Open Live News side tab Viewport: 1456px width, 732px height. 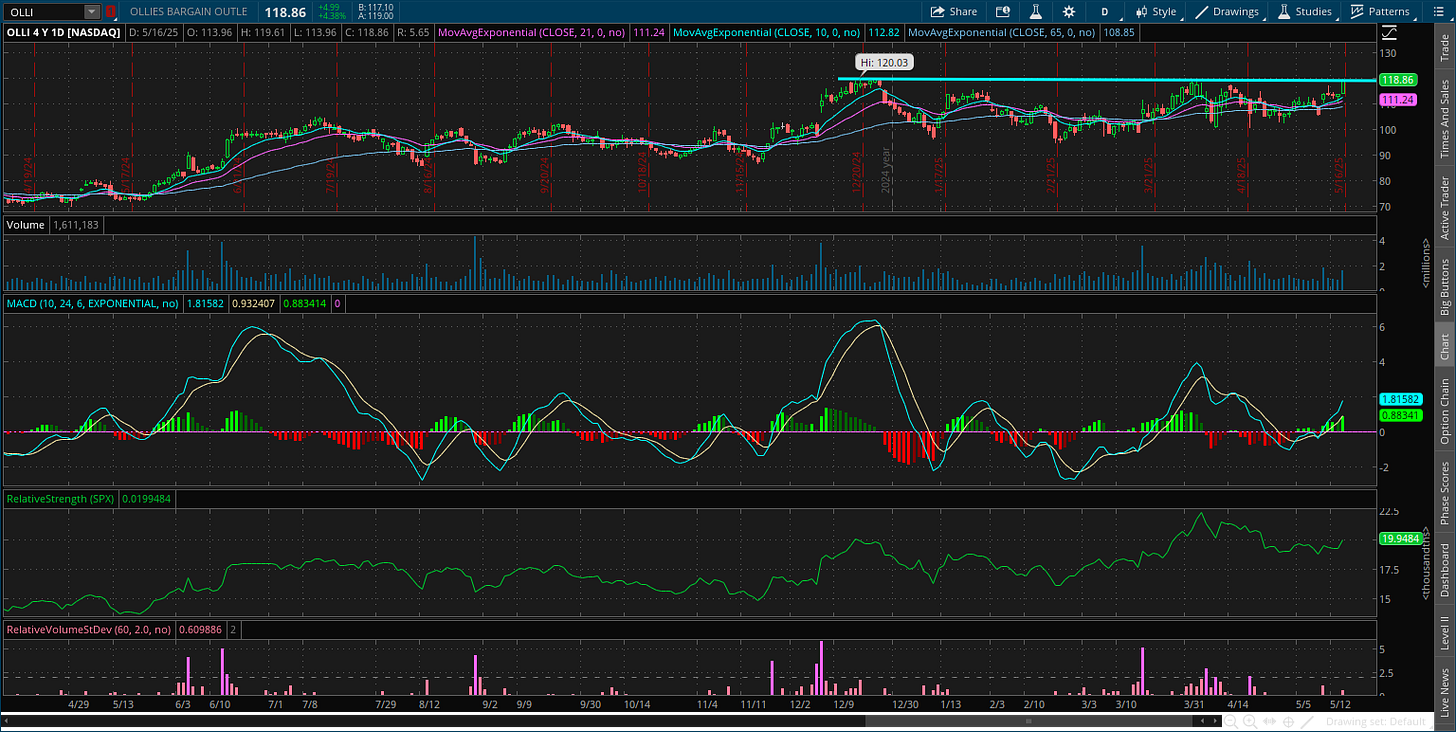1444,691
